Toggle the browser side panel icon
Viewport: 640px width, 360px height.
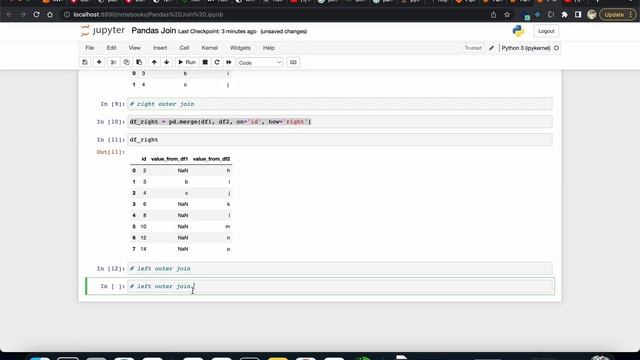[x=578, y=15]
